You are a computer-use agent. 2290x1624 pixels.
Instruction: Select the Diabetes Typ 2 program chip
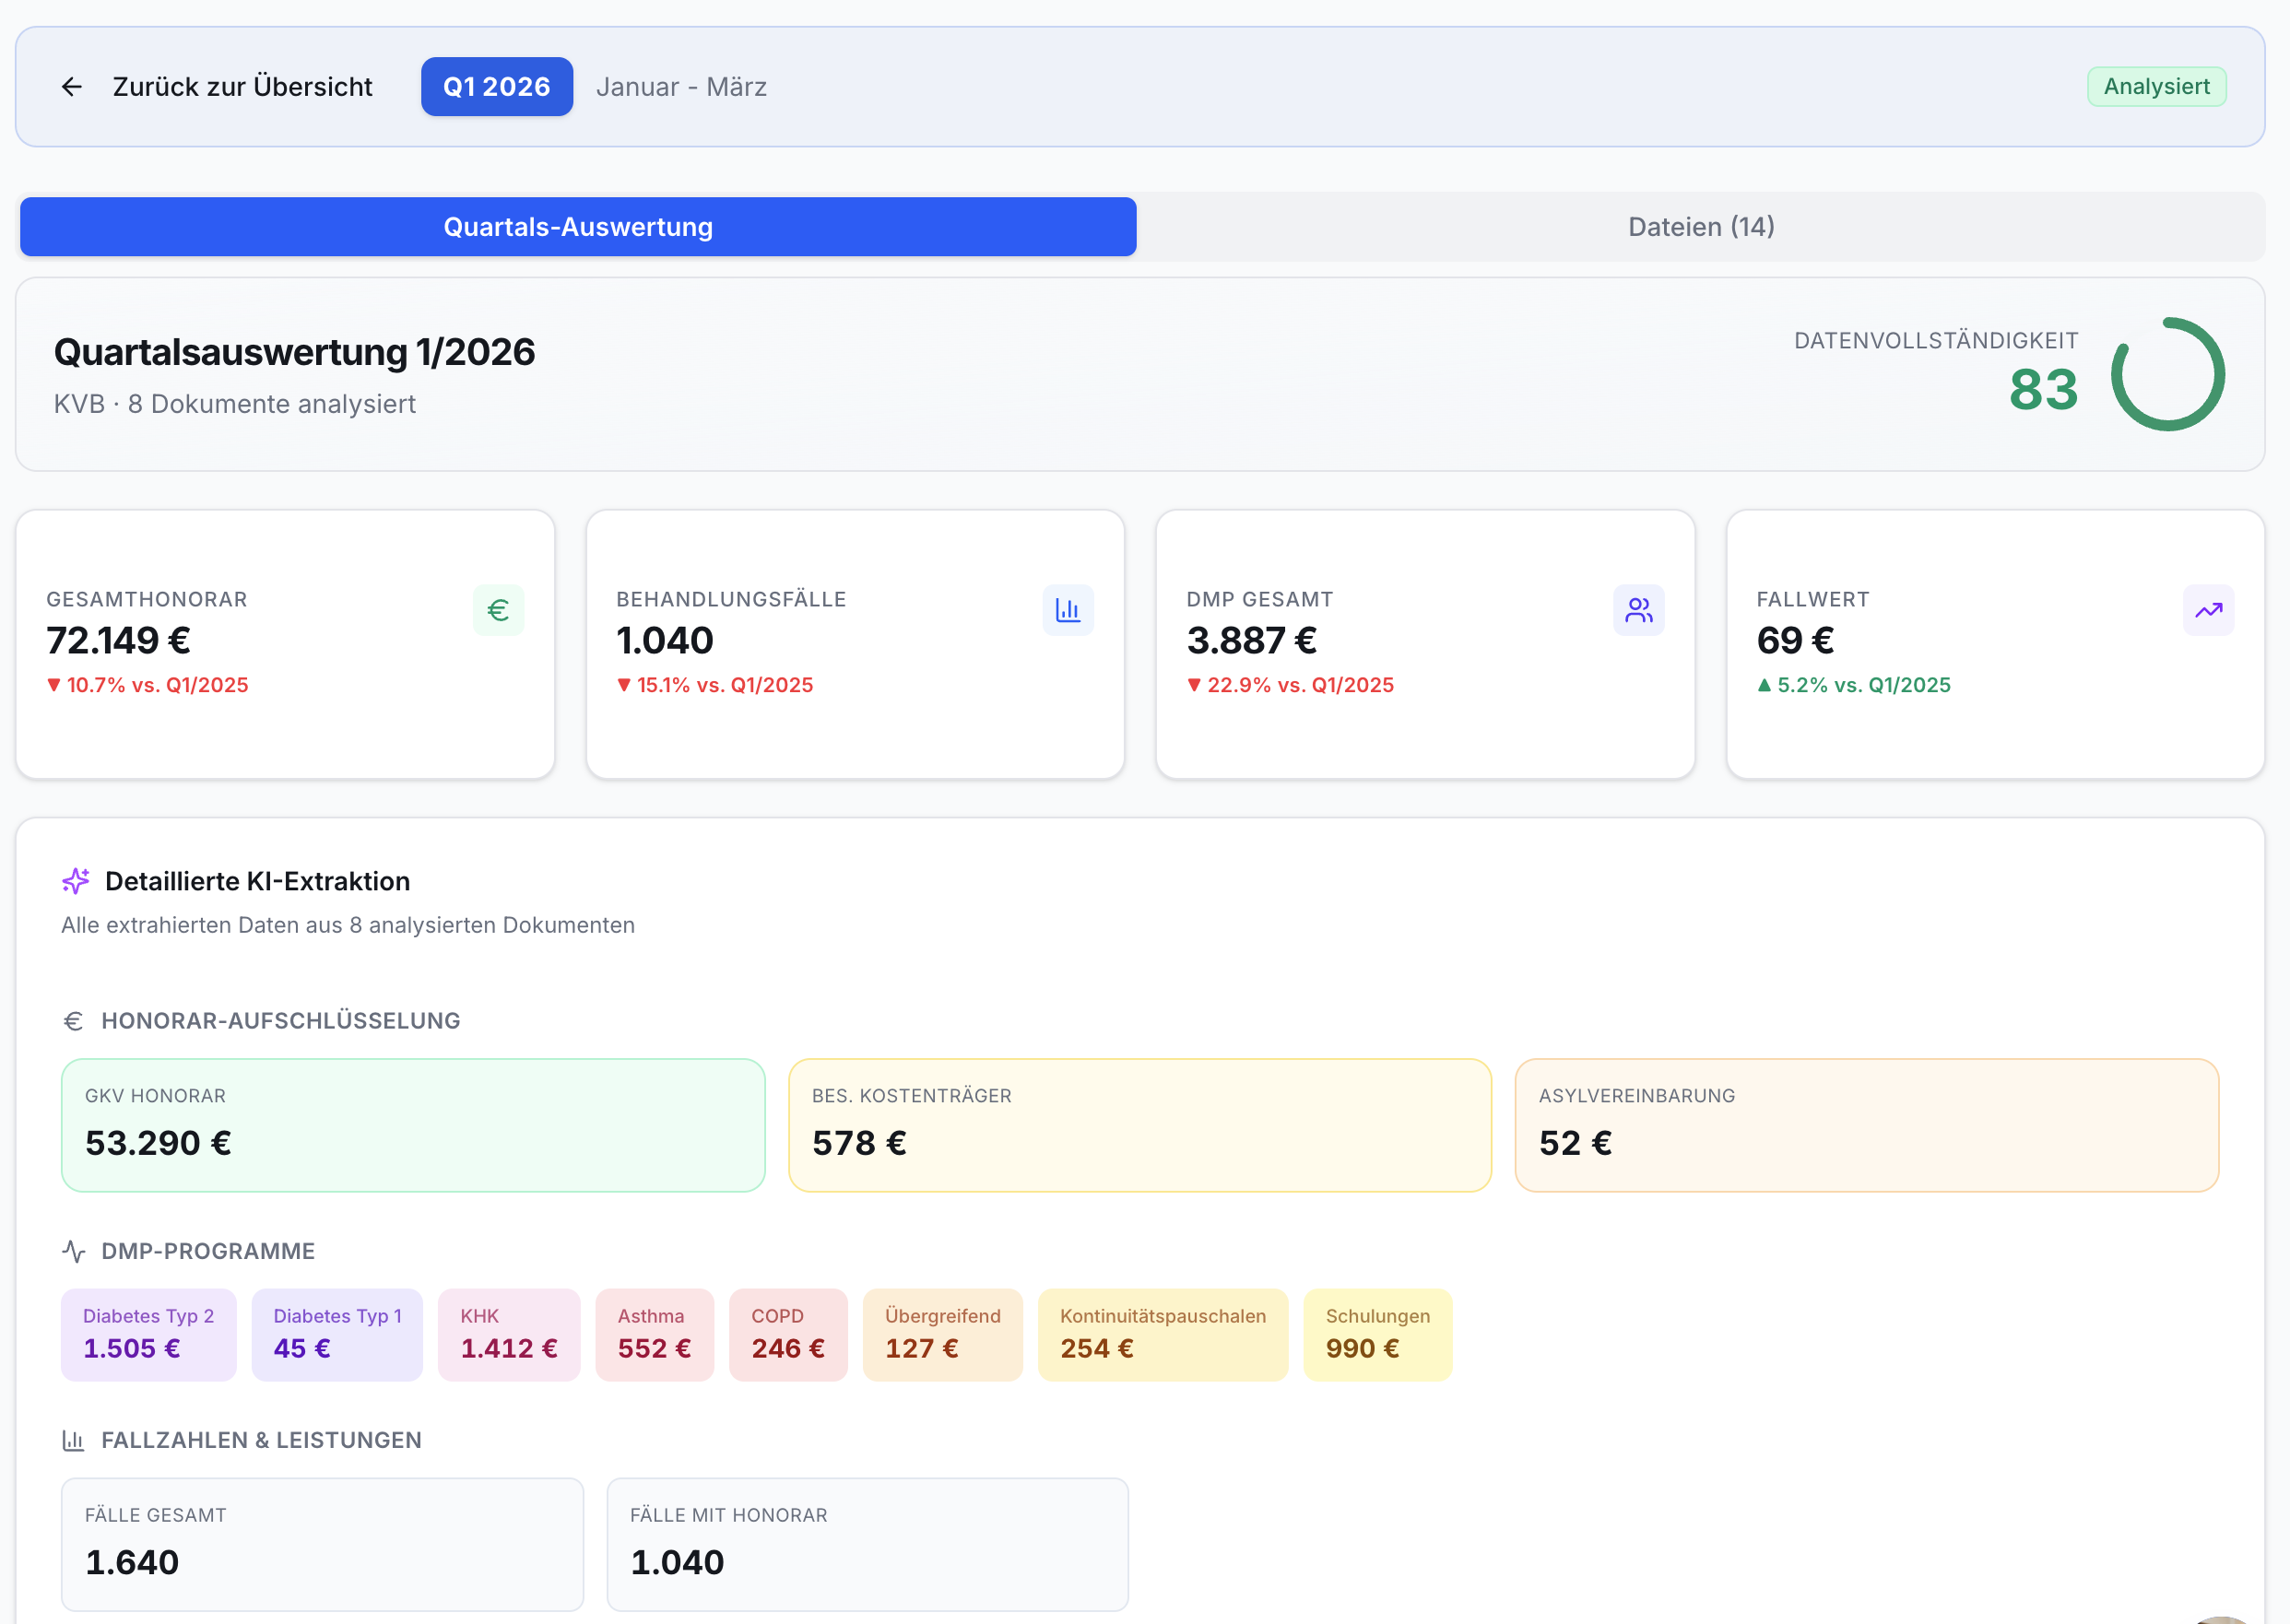pyautogui.click(x=149, y=1335)
